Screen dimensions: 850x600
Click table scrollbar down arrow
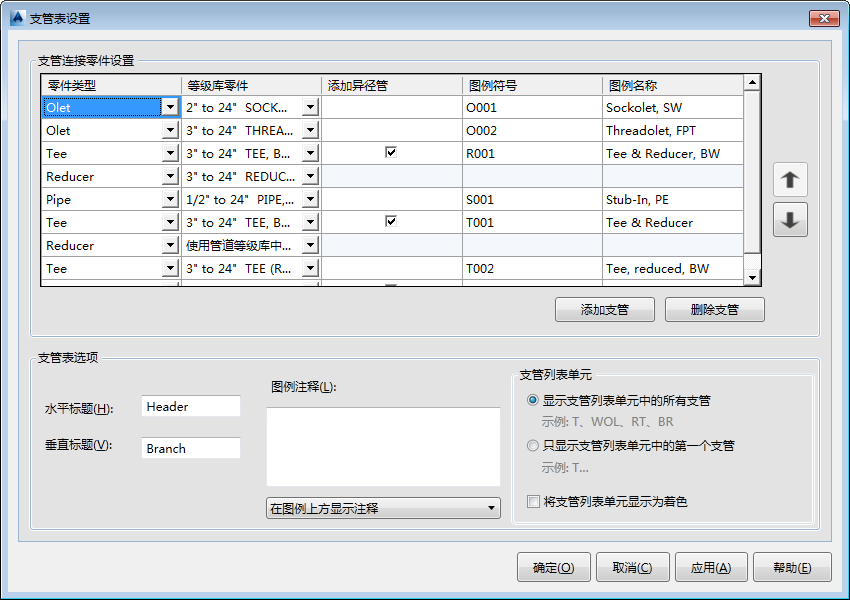(x=752, y=278)
